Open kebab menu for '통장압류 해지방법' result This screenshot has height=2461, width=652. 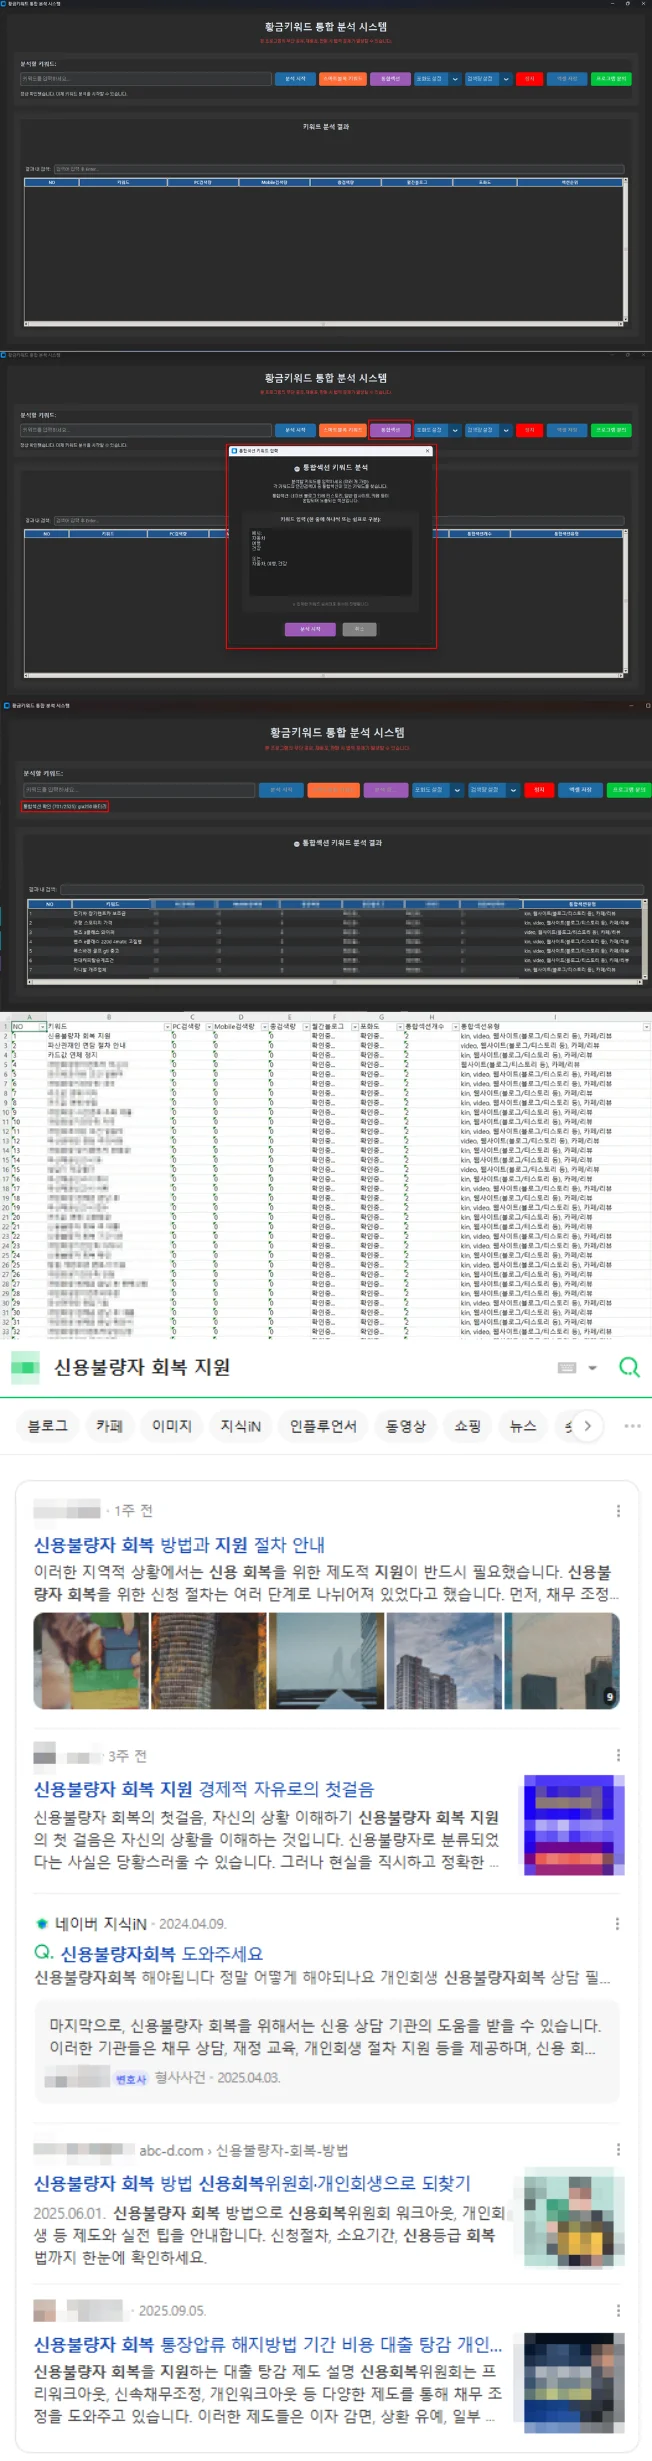point(618,2310)
